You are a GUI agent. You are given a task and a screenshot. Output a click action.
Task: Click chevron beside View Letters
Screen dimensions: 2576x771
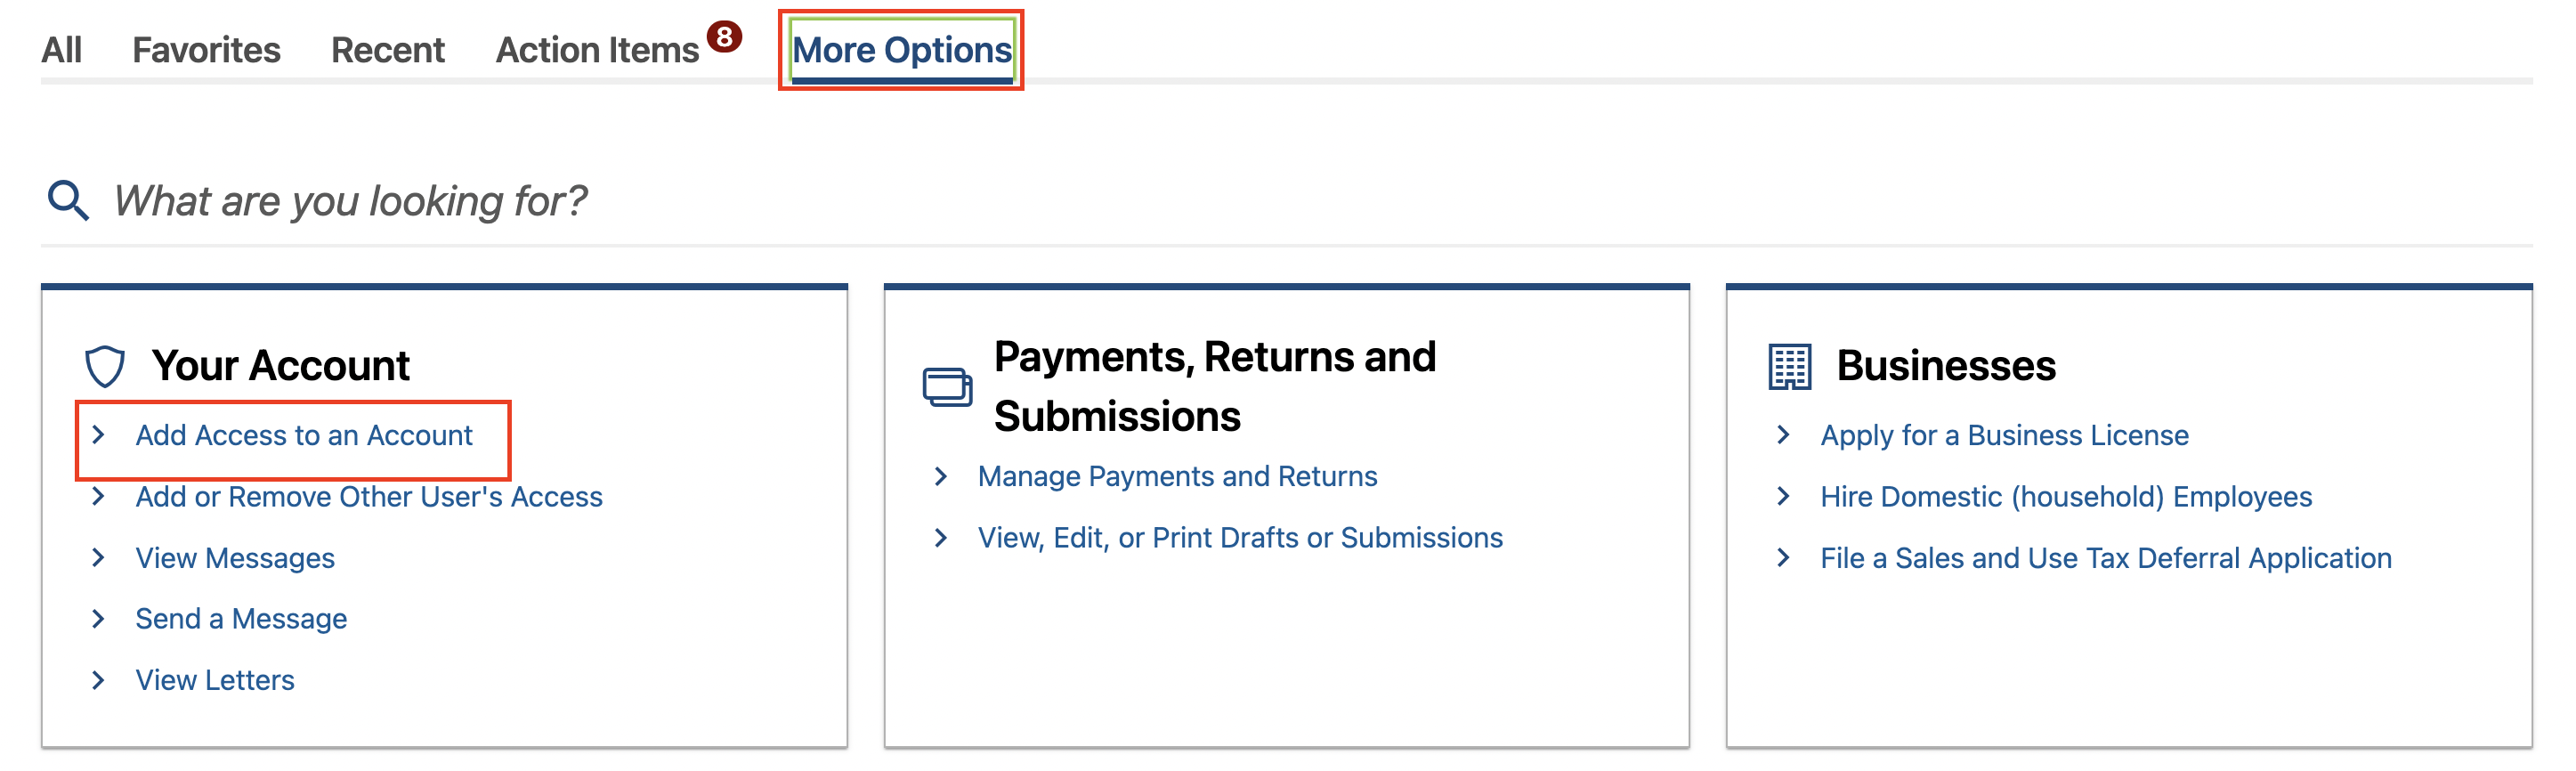(x=98, y=680)
